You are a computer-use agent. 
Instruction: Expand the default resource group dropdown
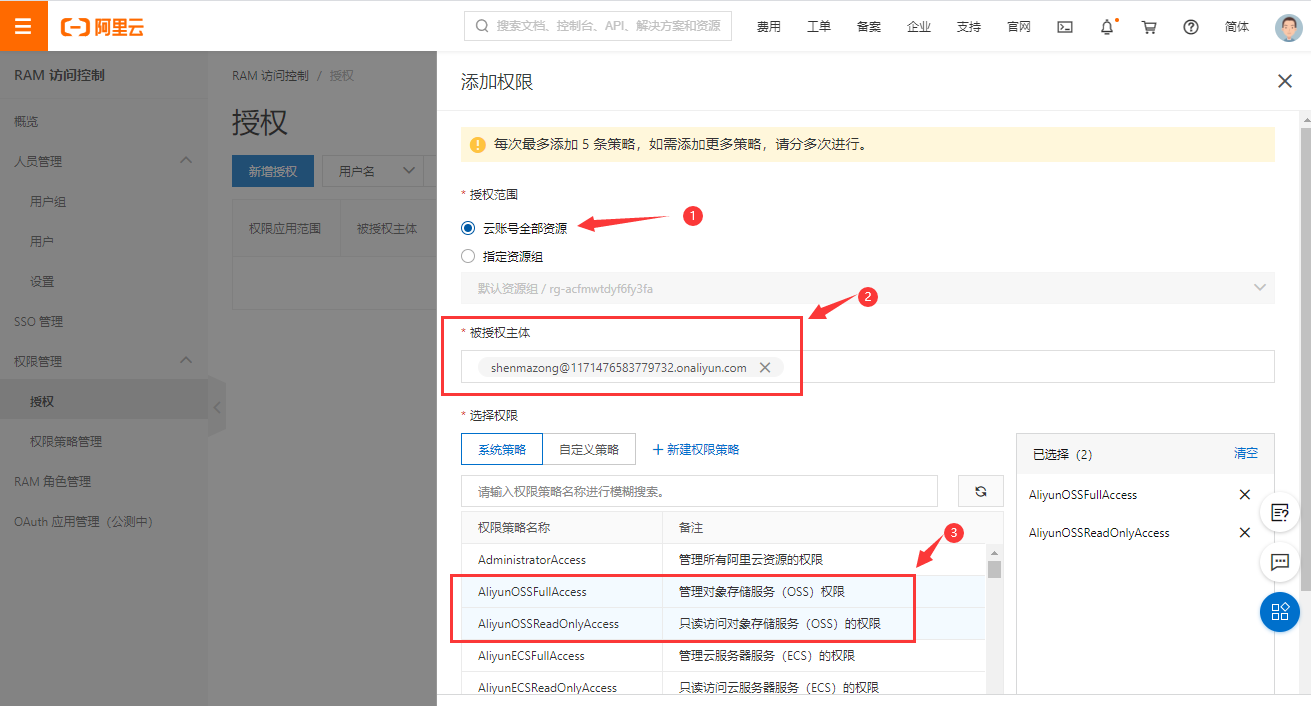[x=868, y=288]
